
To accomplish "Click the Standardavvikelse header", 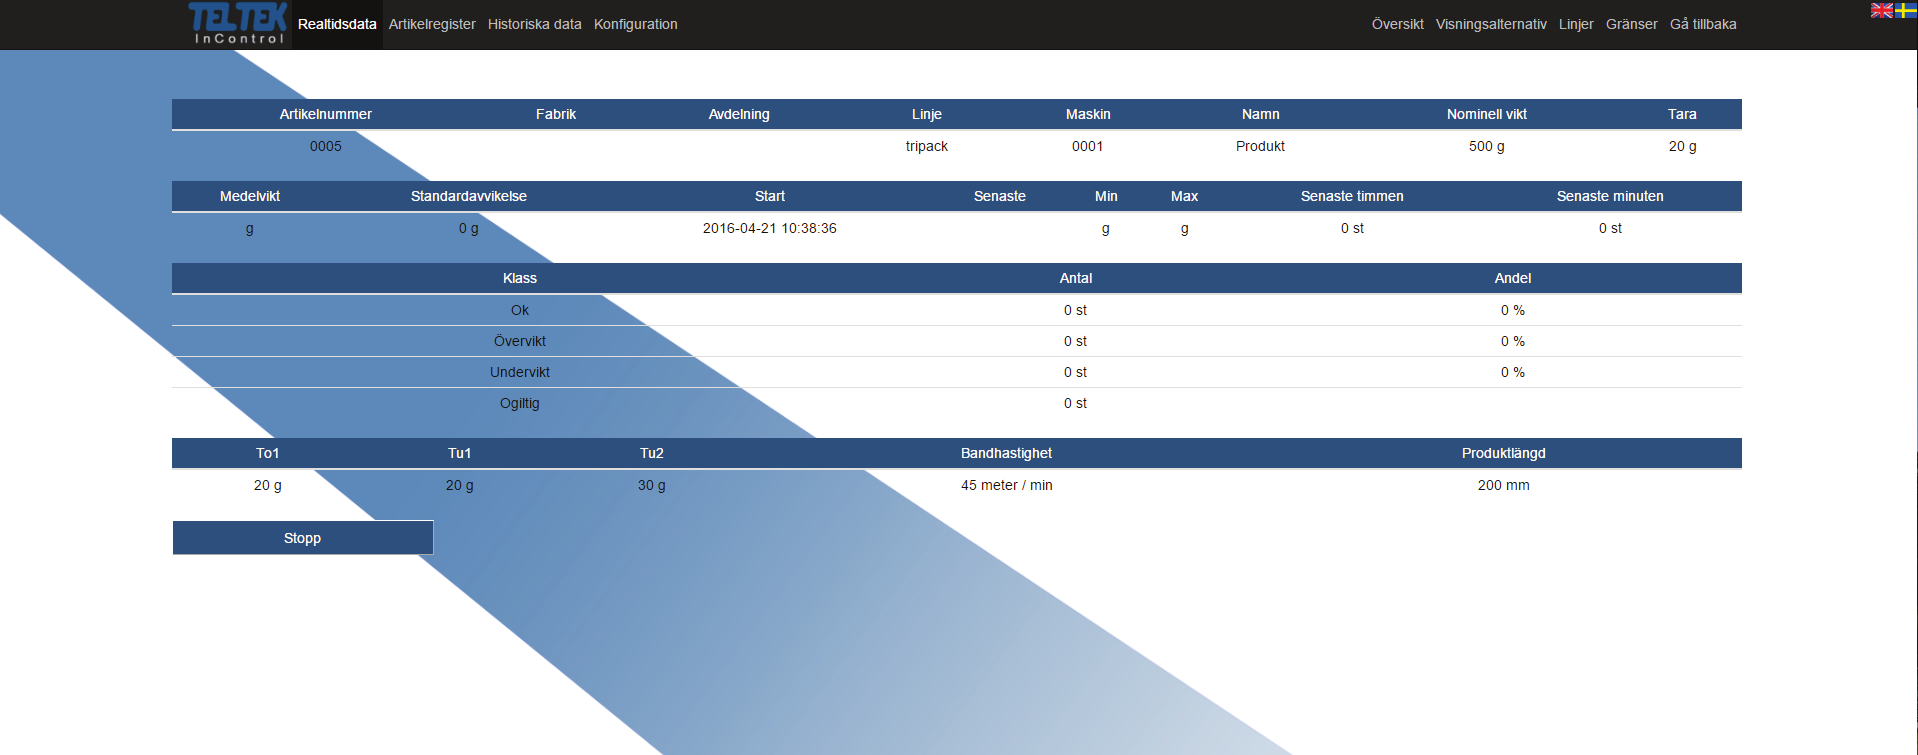I will click(469, 196).
